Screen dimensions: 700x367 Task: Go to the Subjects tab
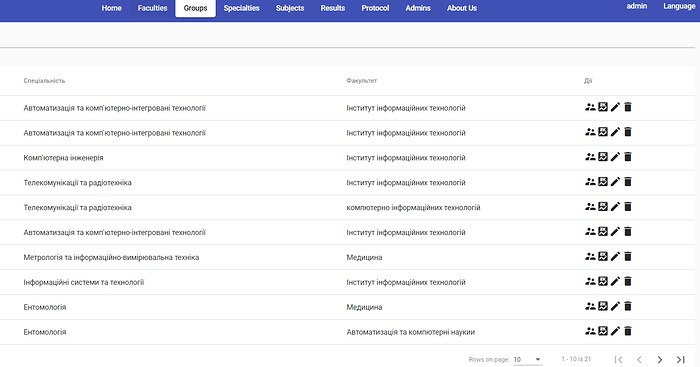290,8
